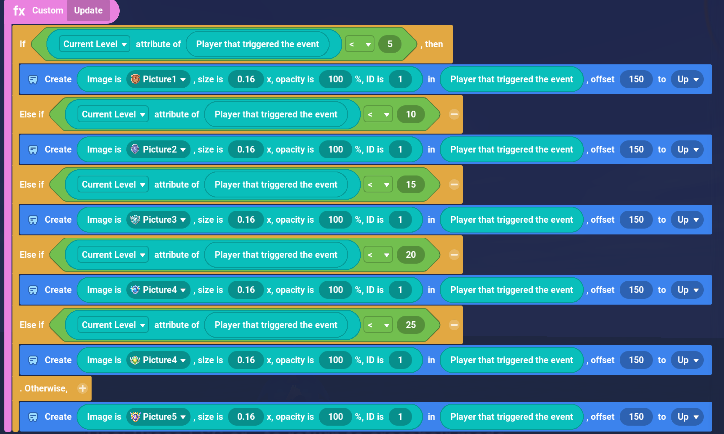Click the fx function icon
The width and height of the screenshot is (724, 434).
19,11
